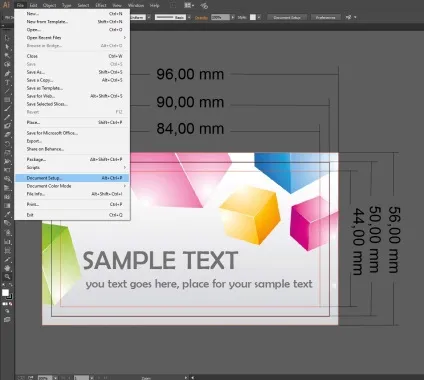Viewport: 424px width, 380px height.
Task: Choose Save for Web... menu item
Action: [x=72, y=96]
